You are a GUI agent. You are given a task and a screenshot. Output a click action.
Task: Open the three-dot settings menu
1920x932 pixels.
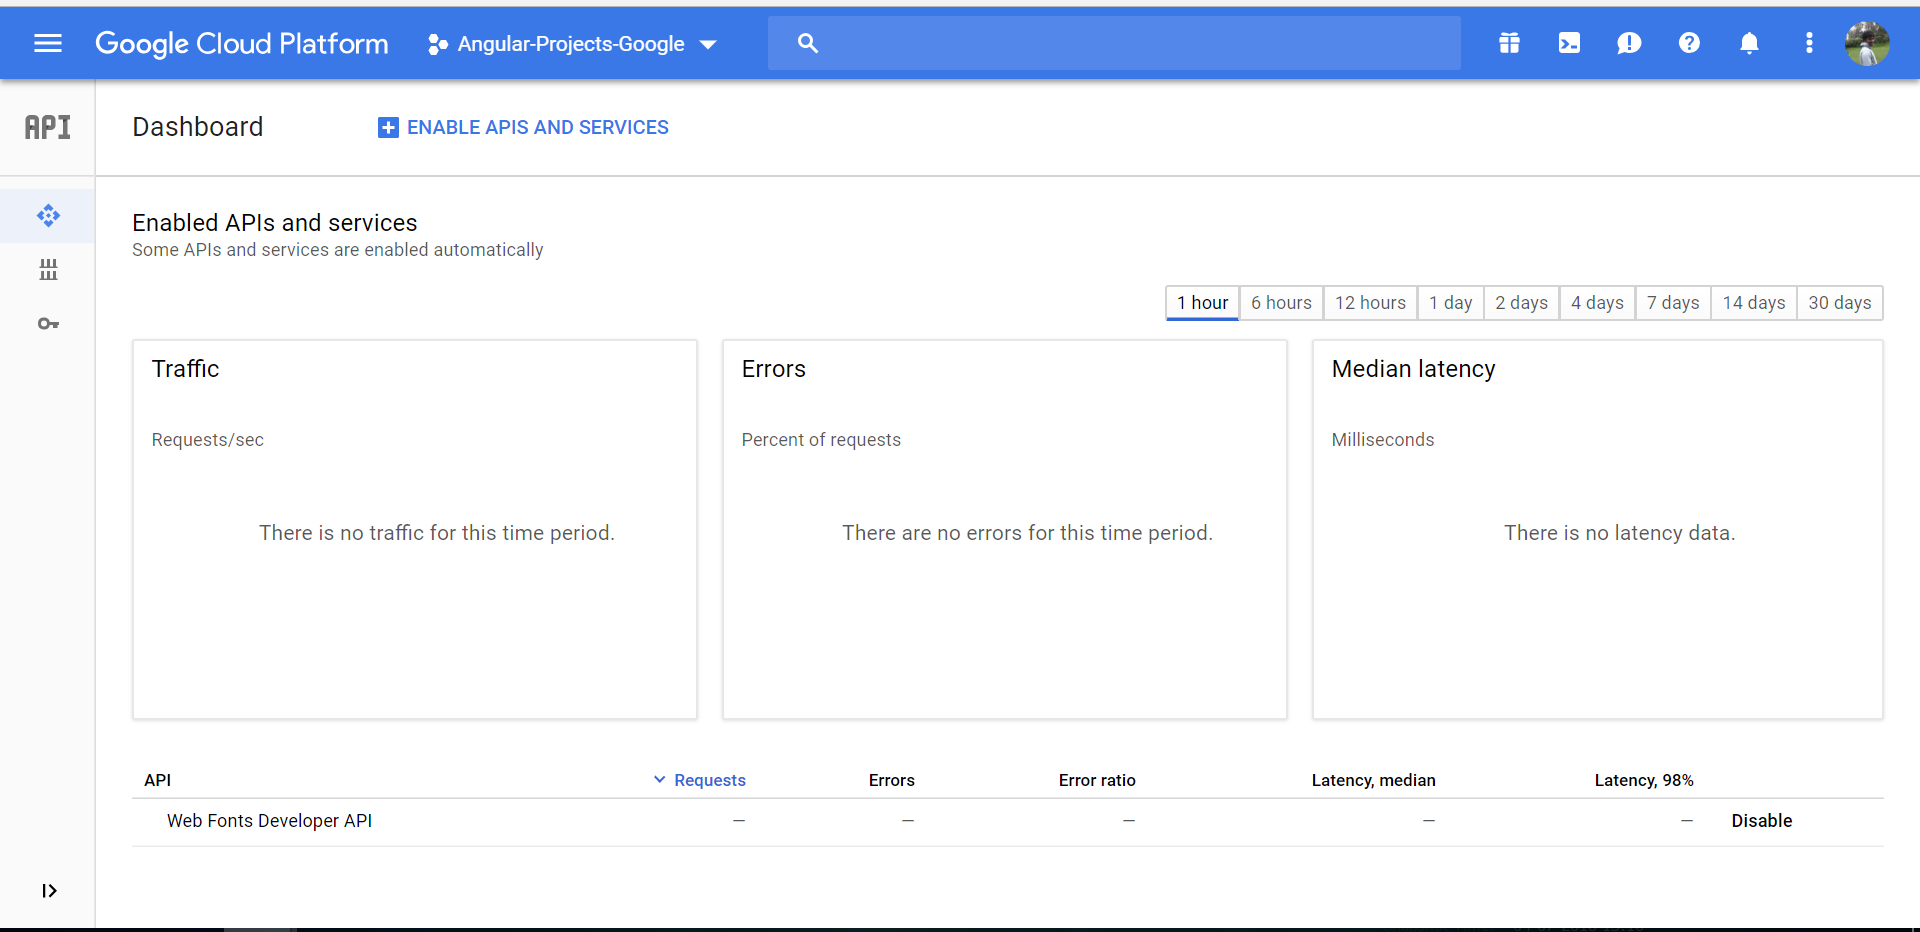coord(1809,43)
